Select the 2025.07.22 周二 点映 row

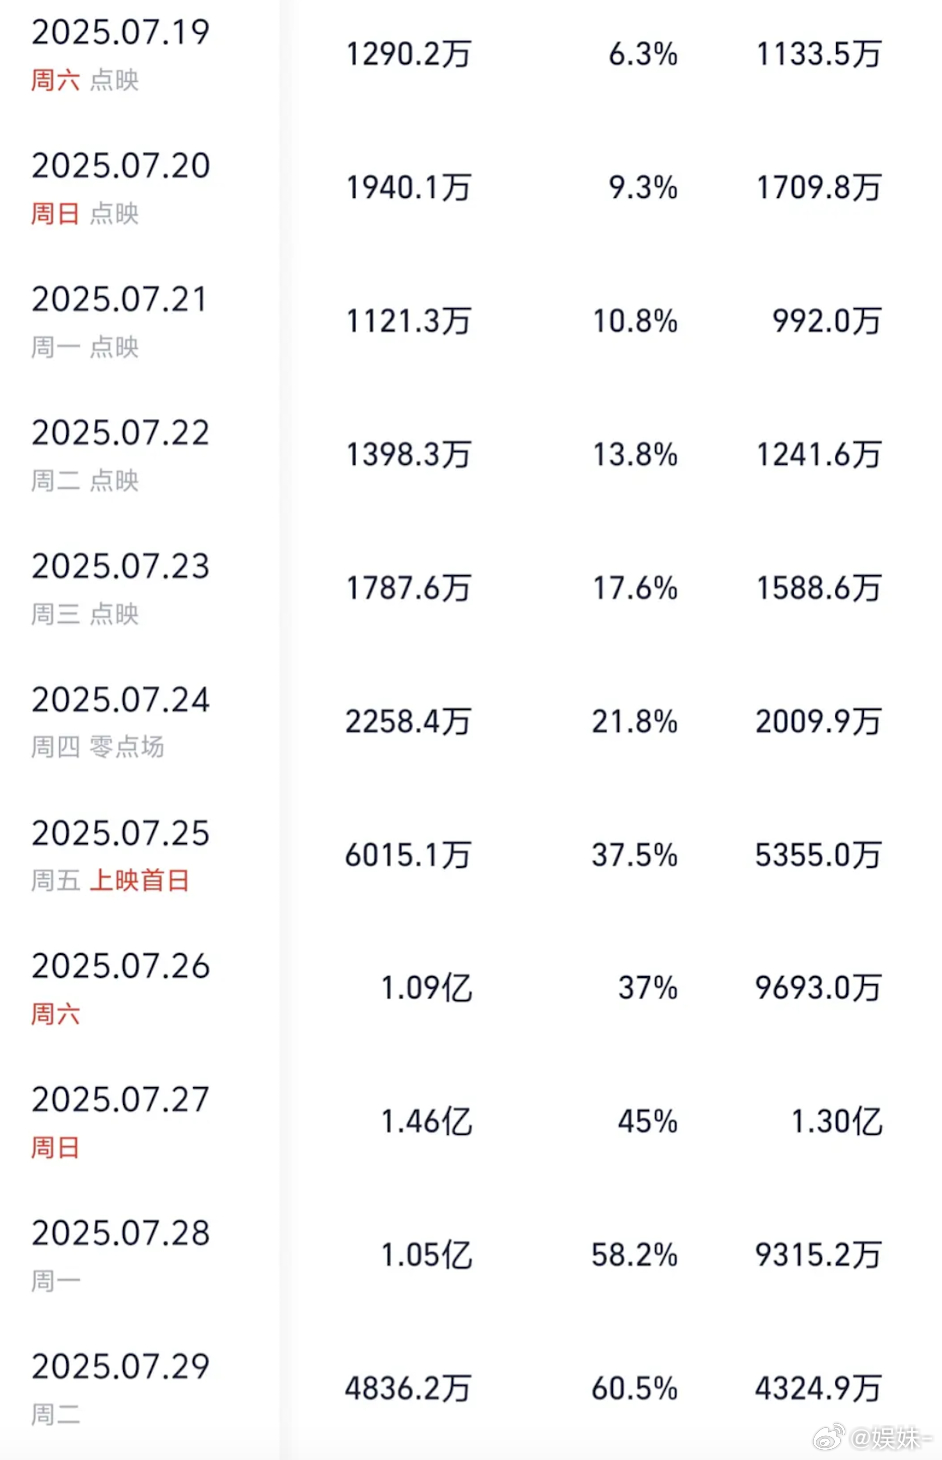tap(471, 454)
